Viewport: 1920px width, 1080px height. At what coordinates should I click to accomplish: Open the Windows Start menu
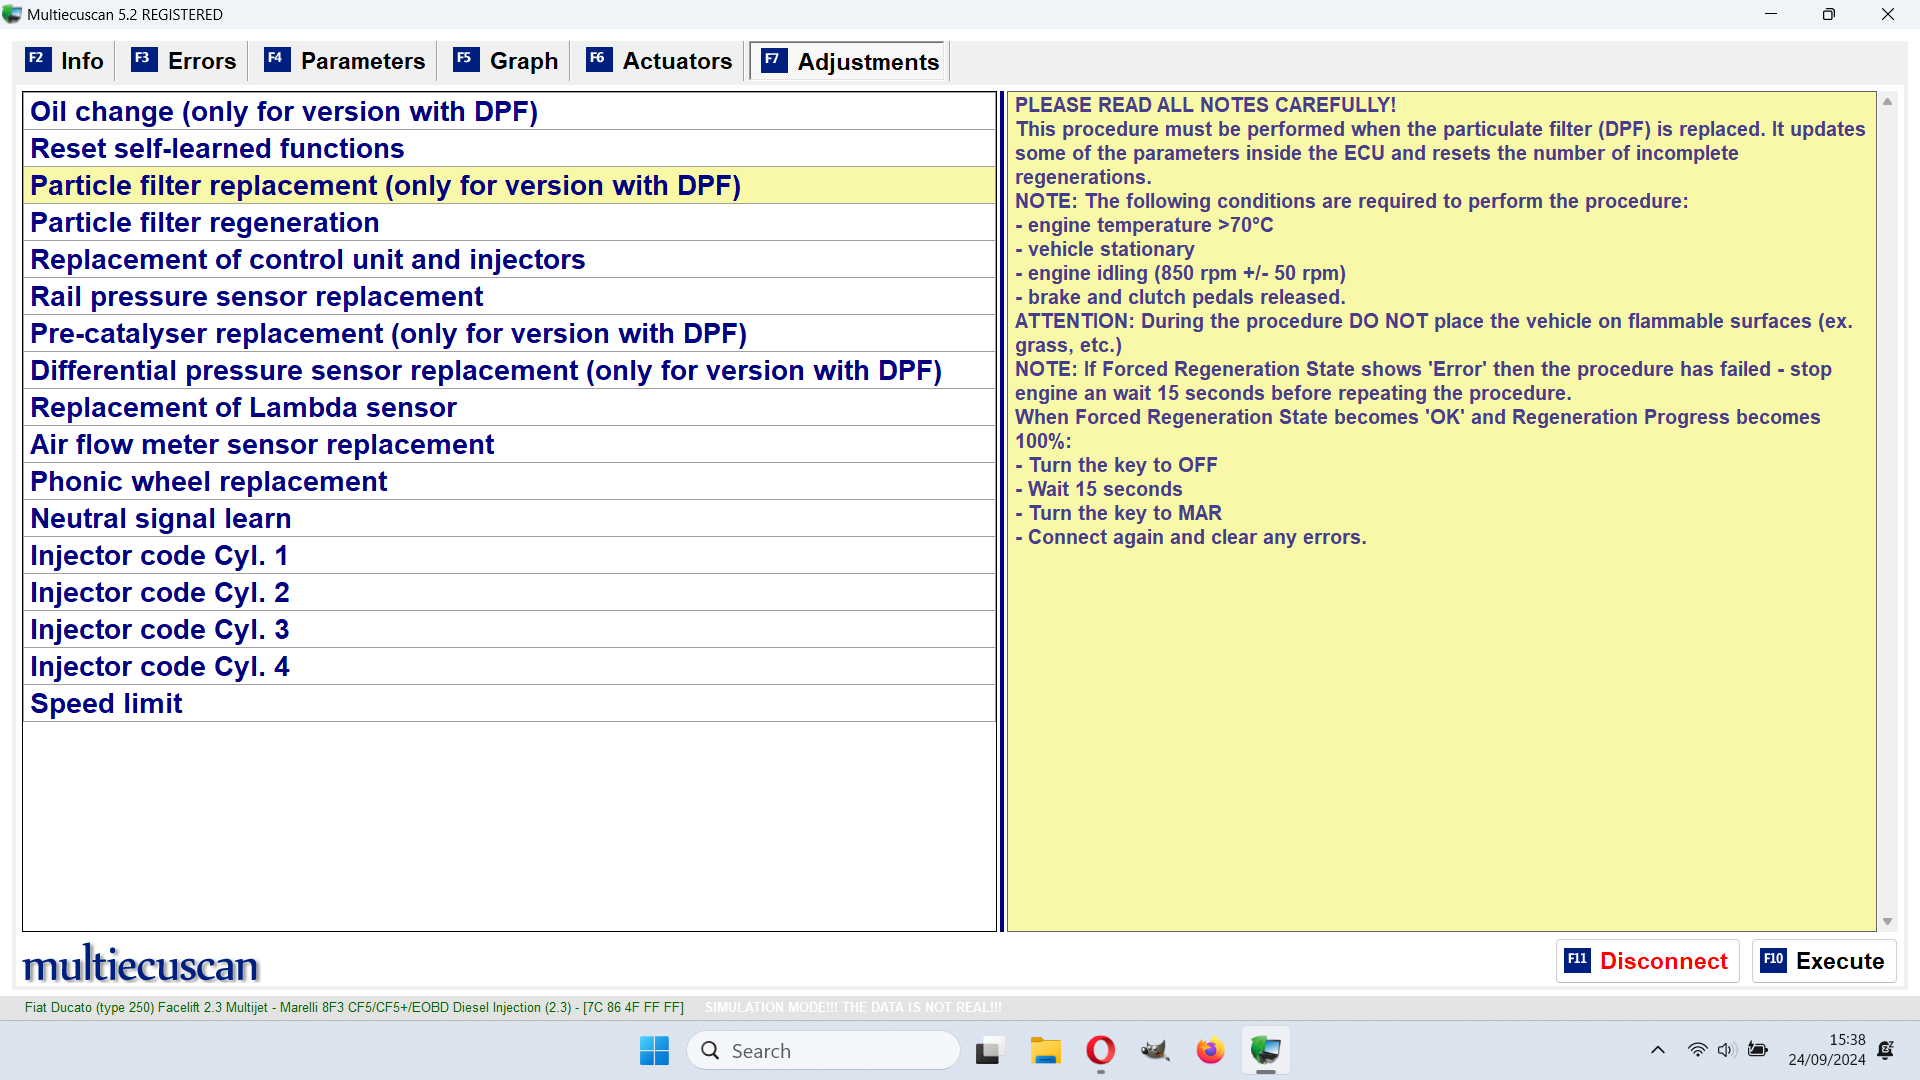[654, 1051]
